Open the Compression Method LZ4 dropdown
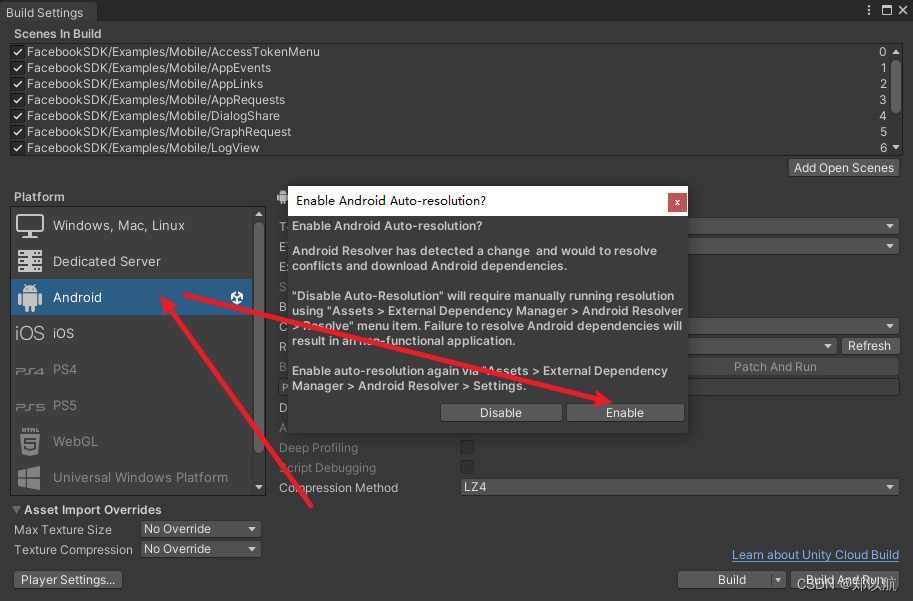Viewport: 913px width, 601px height. [x=680, y=487]
